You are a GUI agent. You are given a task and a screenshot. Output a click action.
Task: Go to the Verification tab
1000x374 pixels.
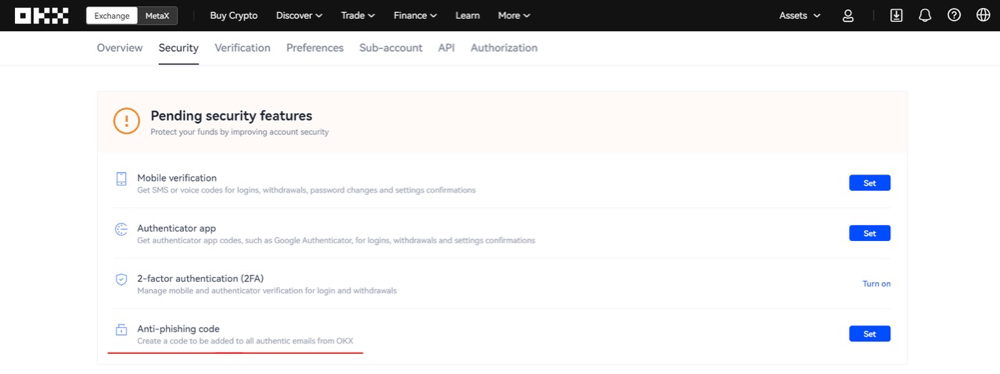pos(242,48)
